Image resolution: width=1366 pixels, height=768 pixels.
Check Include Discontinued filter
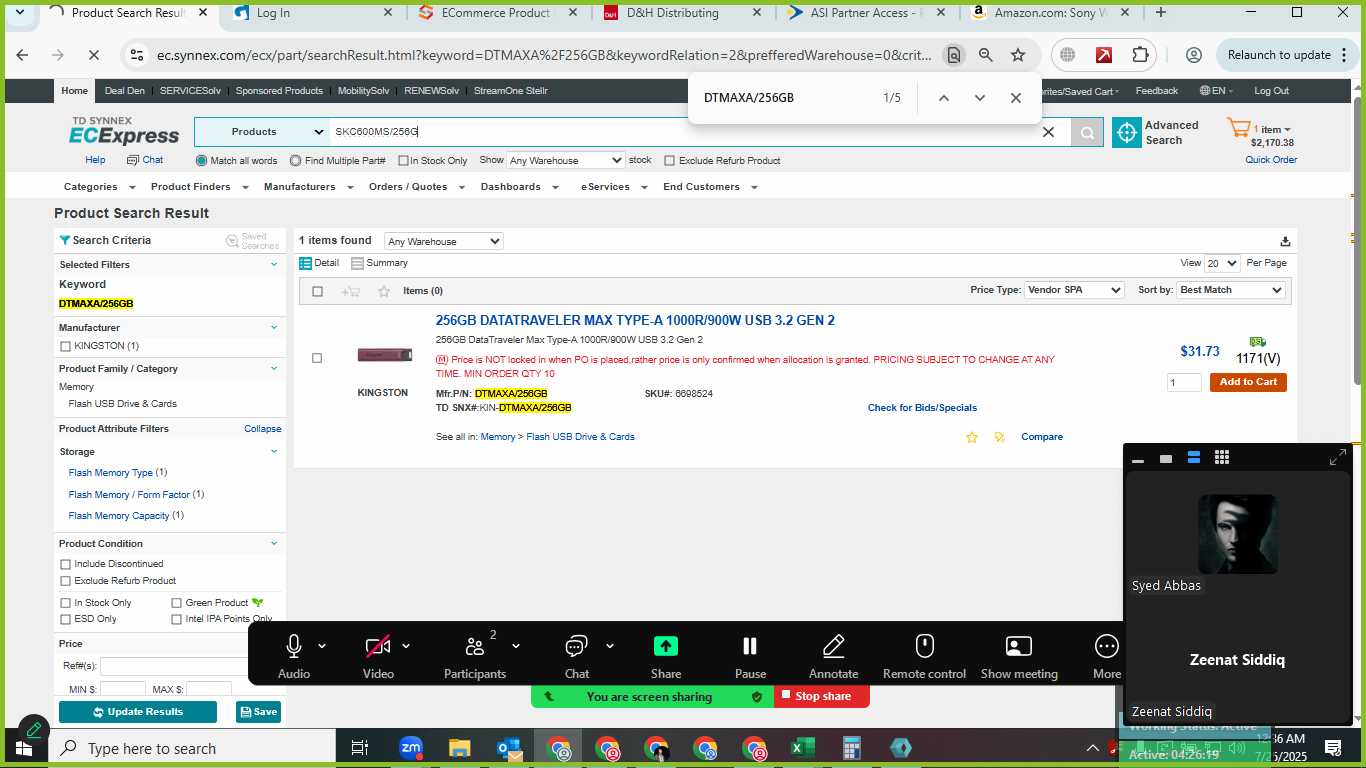(x=66, y=564)
